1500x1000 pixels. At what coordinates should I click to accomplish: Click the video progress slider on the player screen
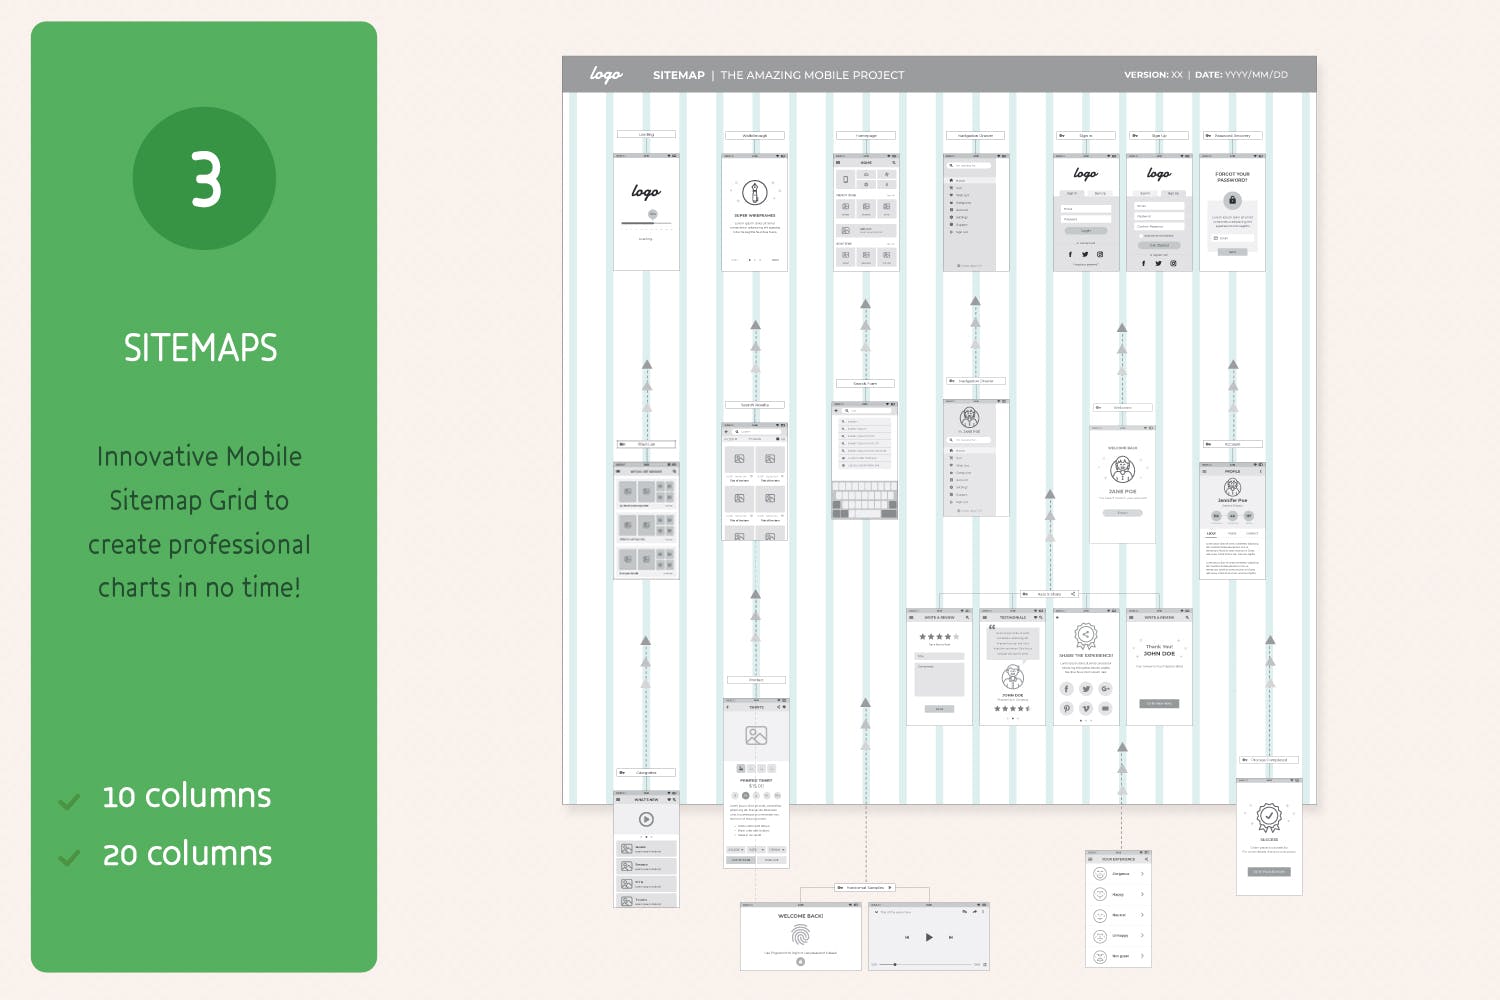895,964
